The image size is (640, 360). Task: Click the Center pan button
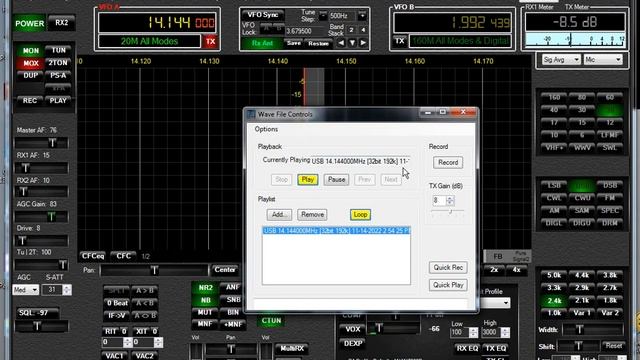click(x=224, y=270)
